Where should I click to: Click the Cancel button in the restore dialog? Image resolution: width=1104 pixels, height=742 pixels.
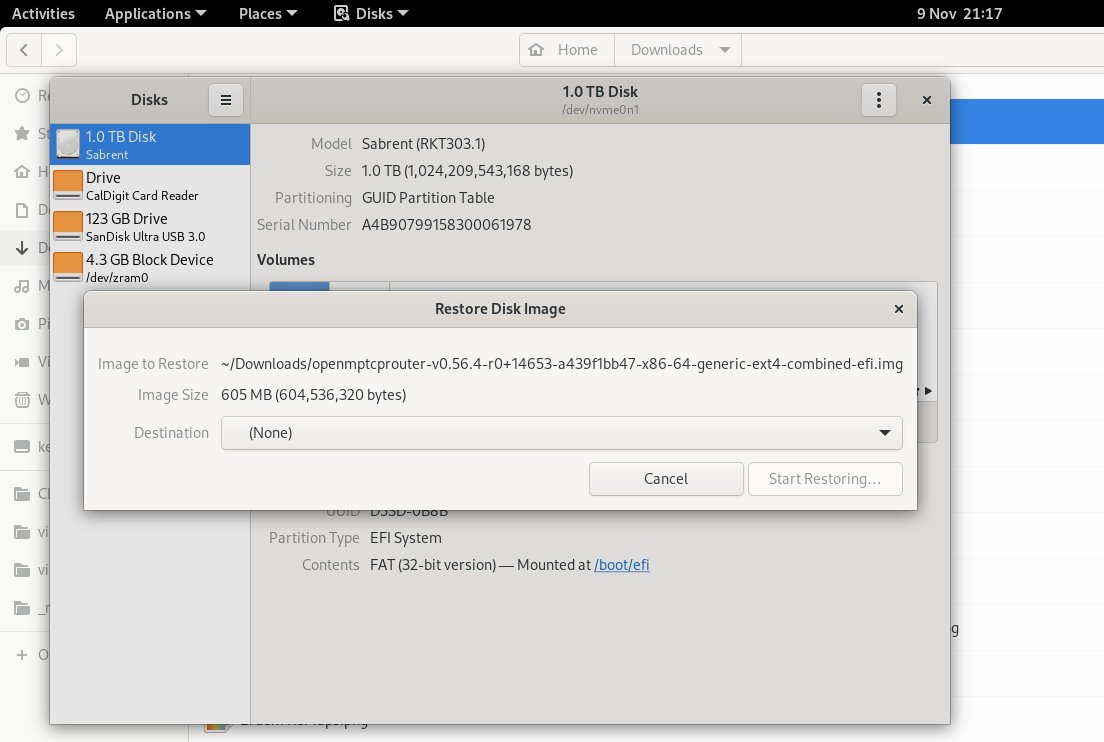point(666,479)
